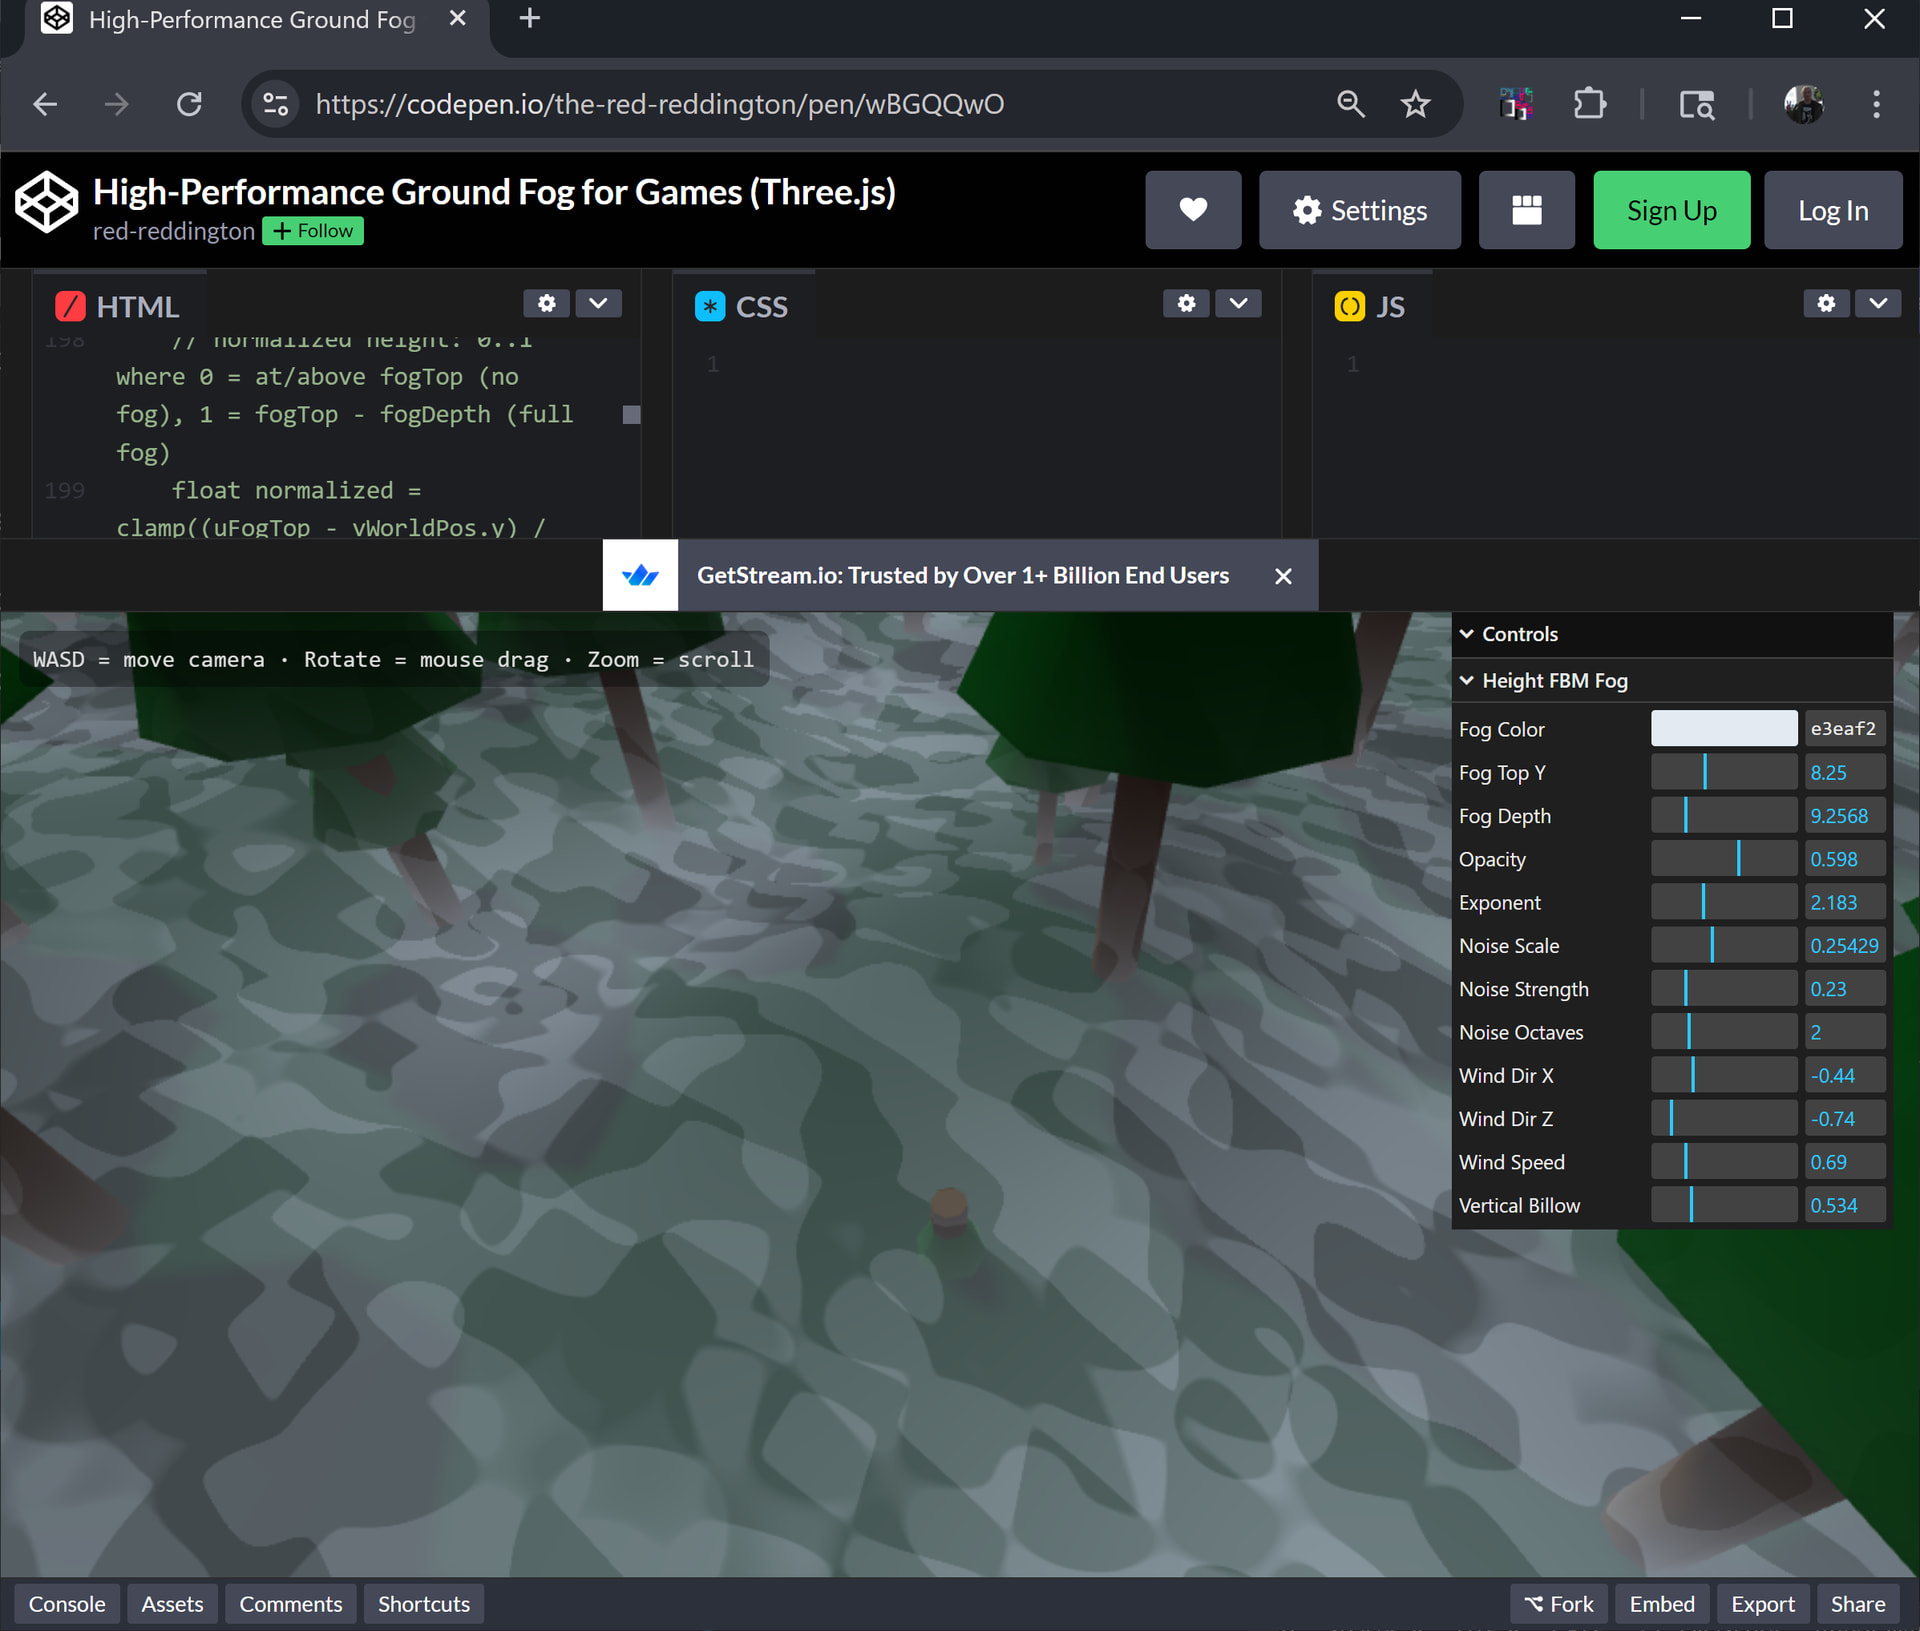Open the CSS editor dropdown chevron
The height and width of the screenshot is (1631, 1920).
tap(1238, 303)
